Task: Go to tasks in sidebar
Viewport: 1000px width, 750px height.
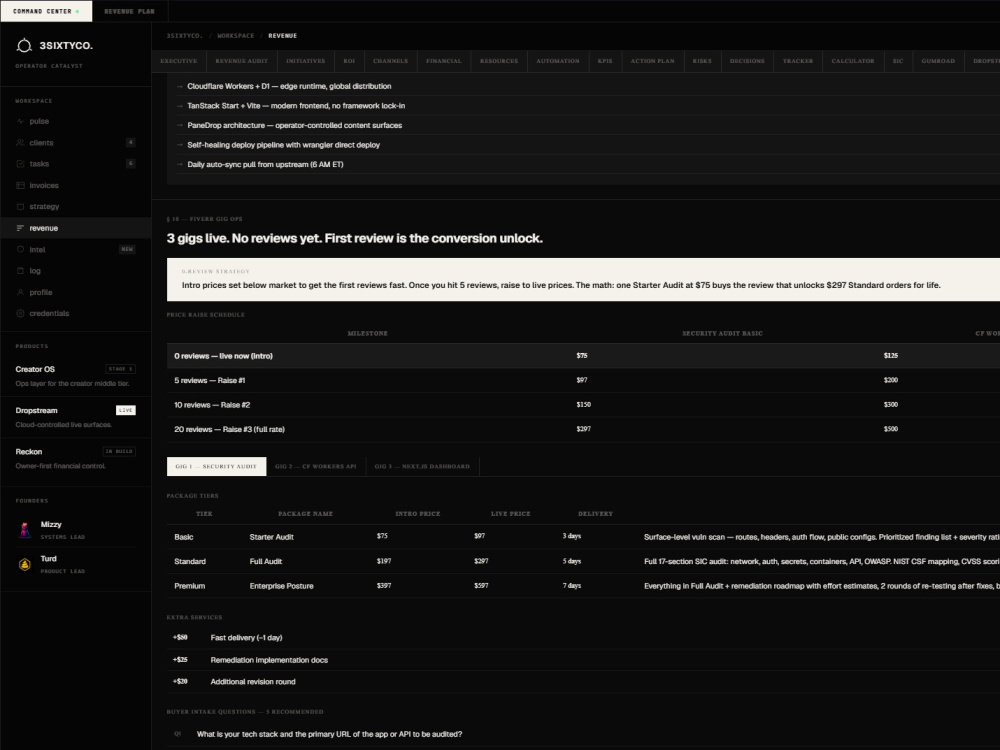Action: click(x=76, y=164)
